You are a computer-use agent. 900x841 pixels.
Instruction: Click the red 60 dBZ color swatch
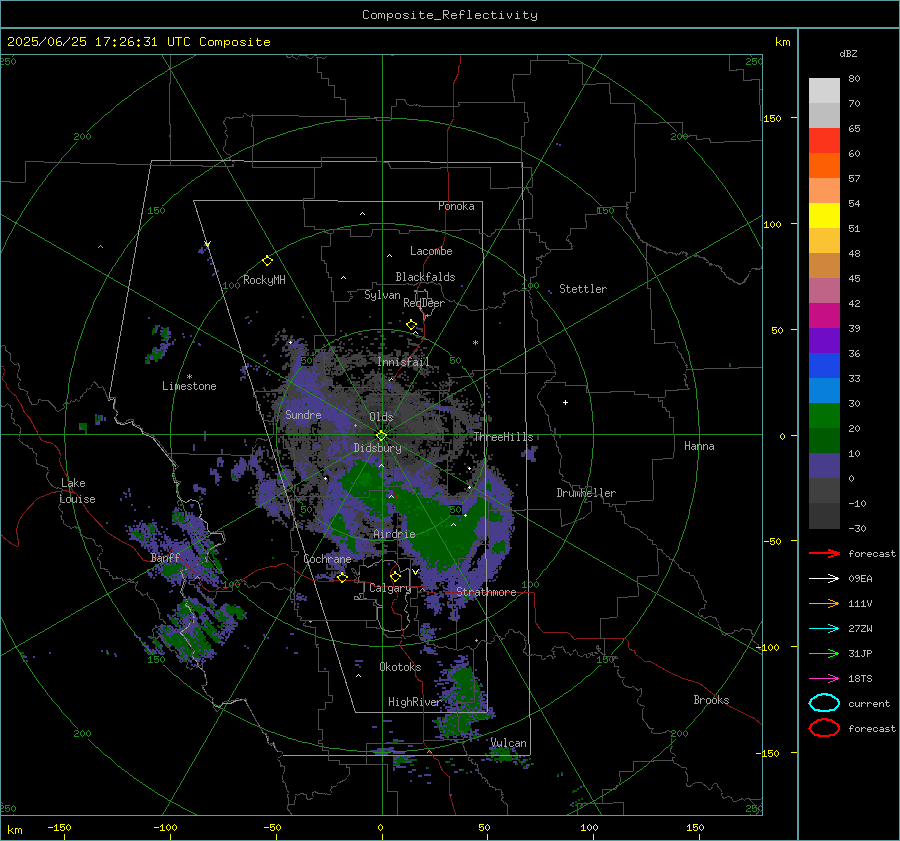tap(824, 141)
